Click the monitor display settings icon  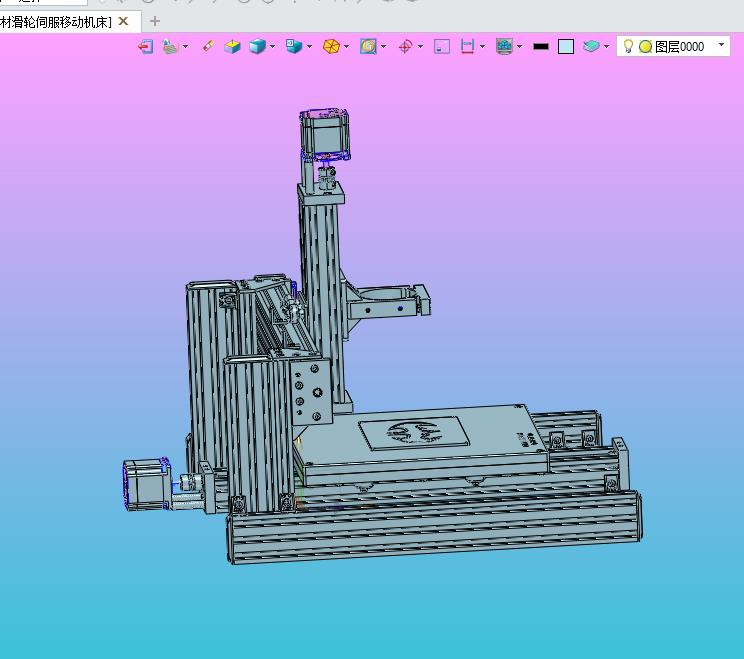pos(504,46)
